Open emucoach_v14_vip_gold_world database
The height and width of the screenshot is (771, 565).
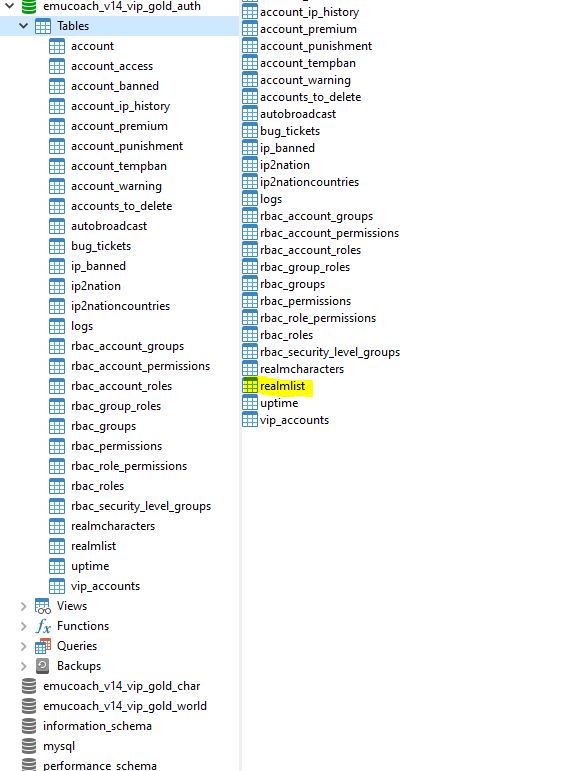(125, 706)
